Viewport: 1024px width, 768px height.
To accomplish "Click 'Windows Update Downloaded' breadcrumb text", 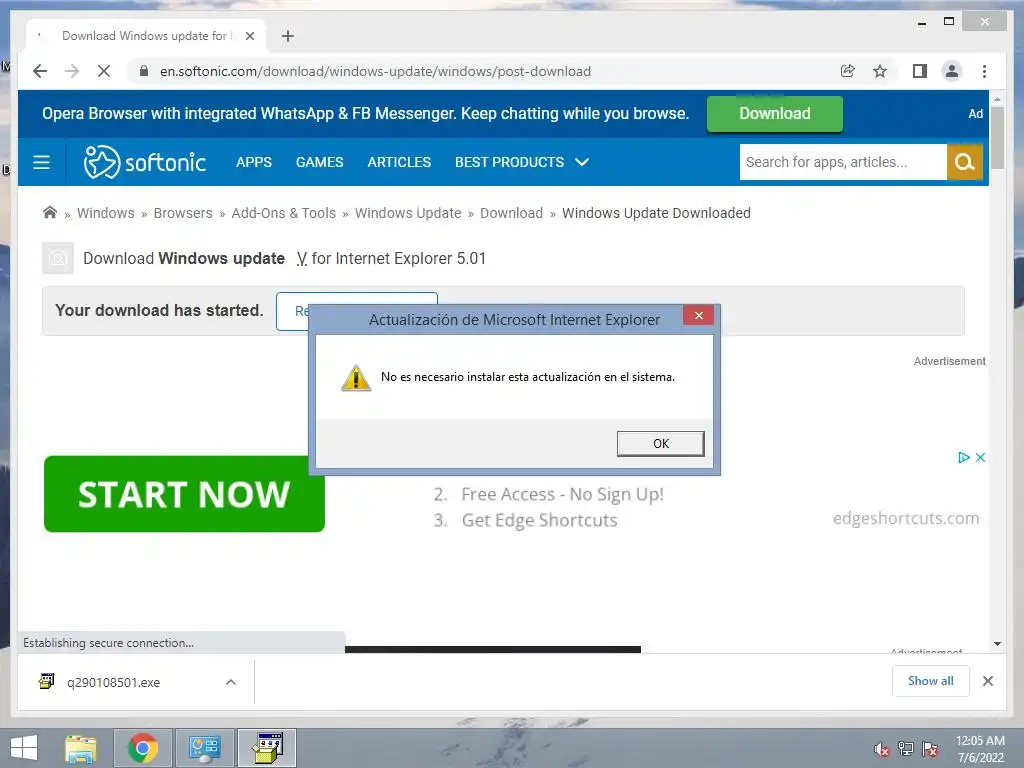I will [x=656, y=213].
